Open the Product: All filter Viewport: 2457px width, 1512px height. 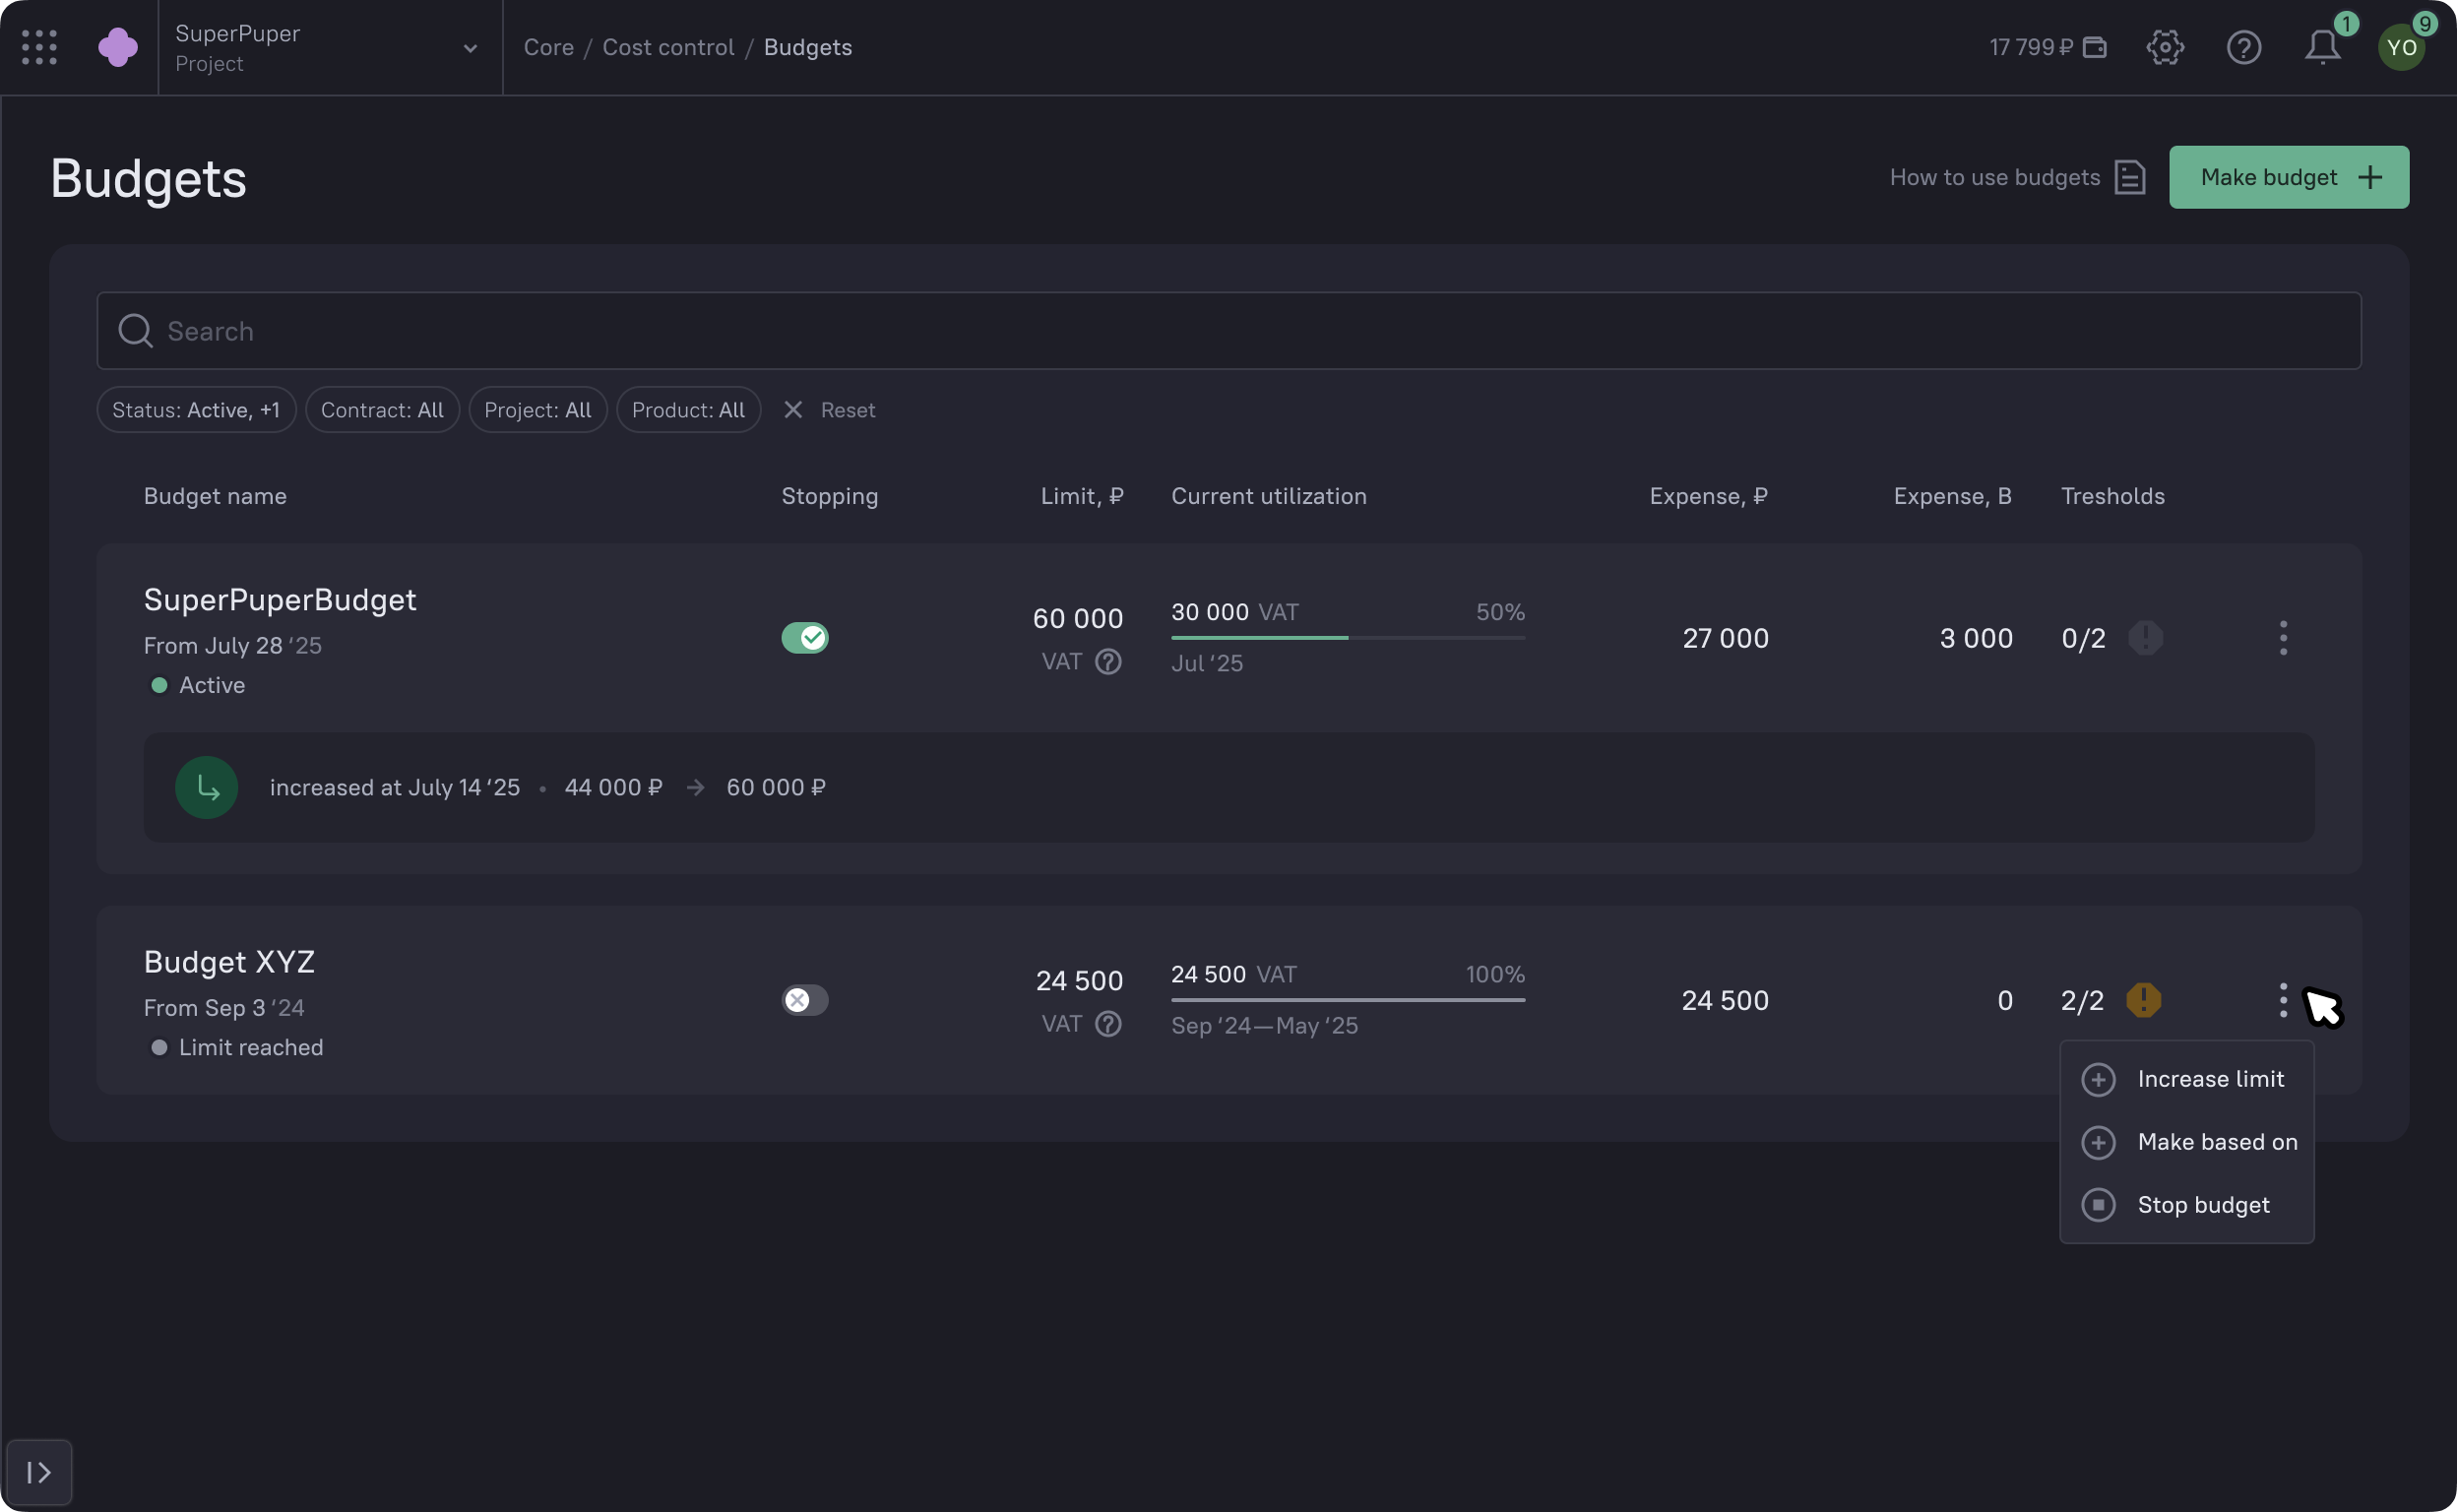[687, 409]
